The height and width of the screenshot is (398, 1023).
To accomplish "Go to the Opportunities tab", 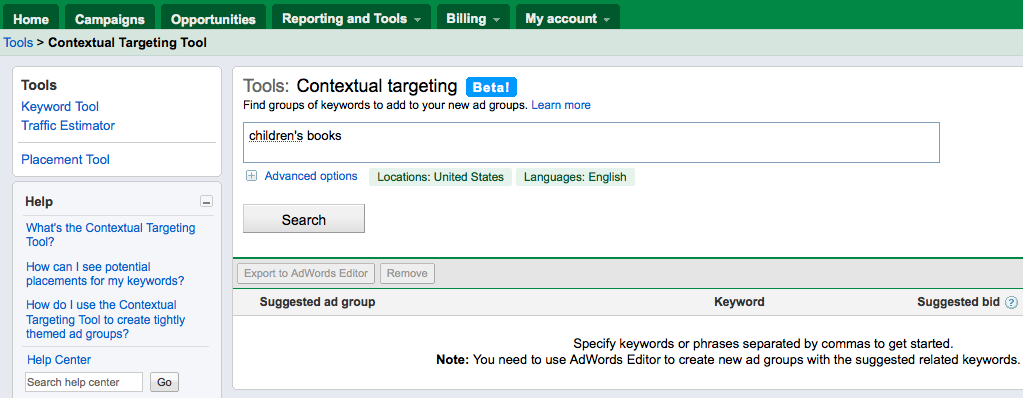I will pos(213,18).
